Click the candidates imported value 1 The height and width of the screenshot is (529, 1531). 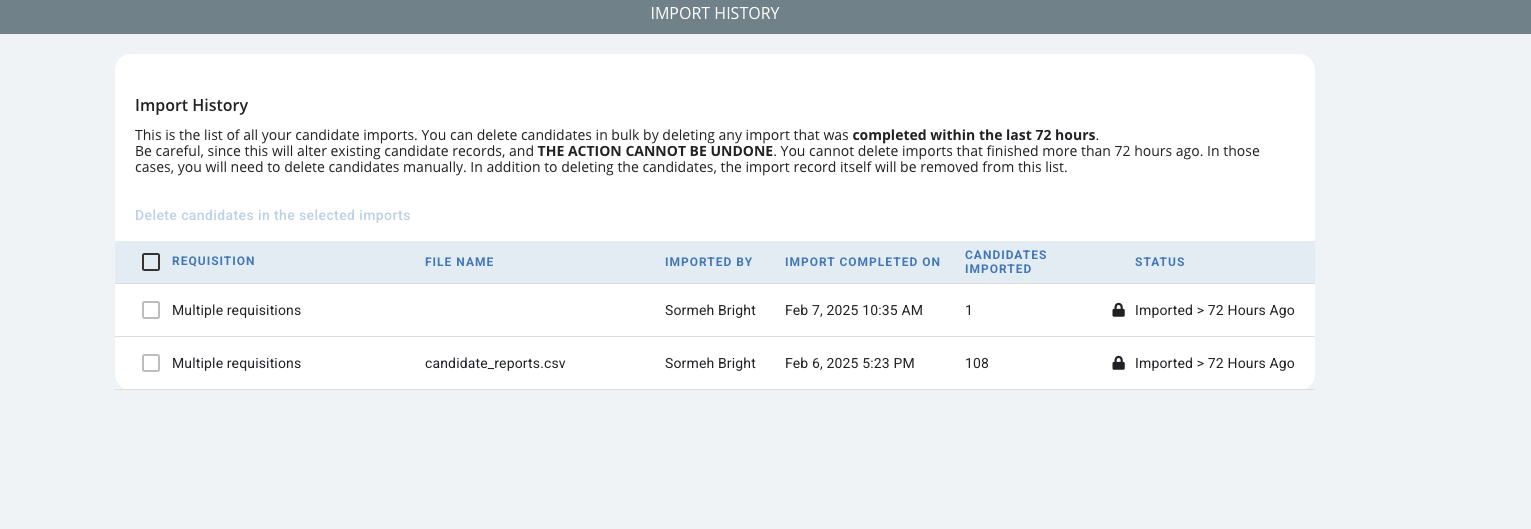(x=969, y=310)
